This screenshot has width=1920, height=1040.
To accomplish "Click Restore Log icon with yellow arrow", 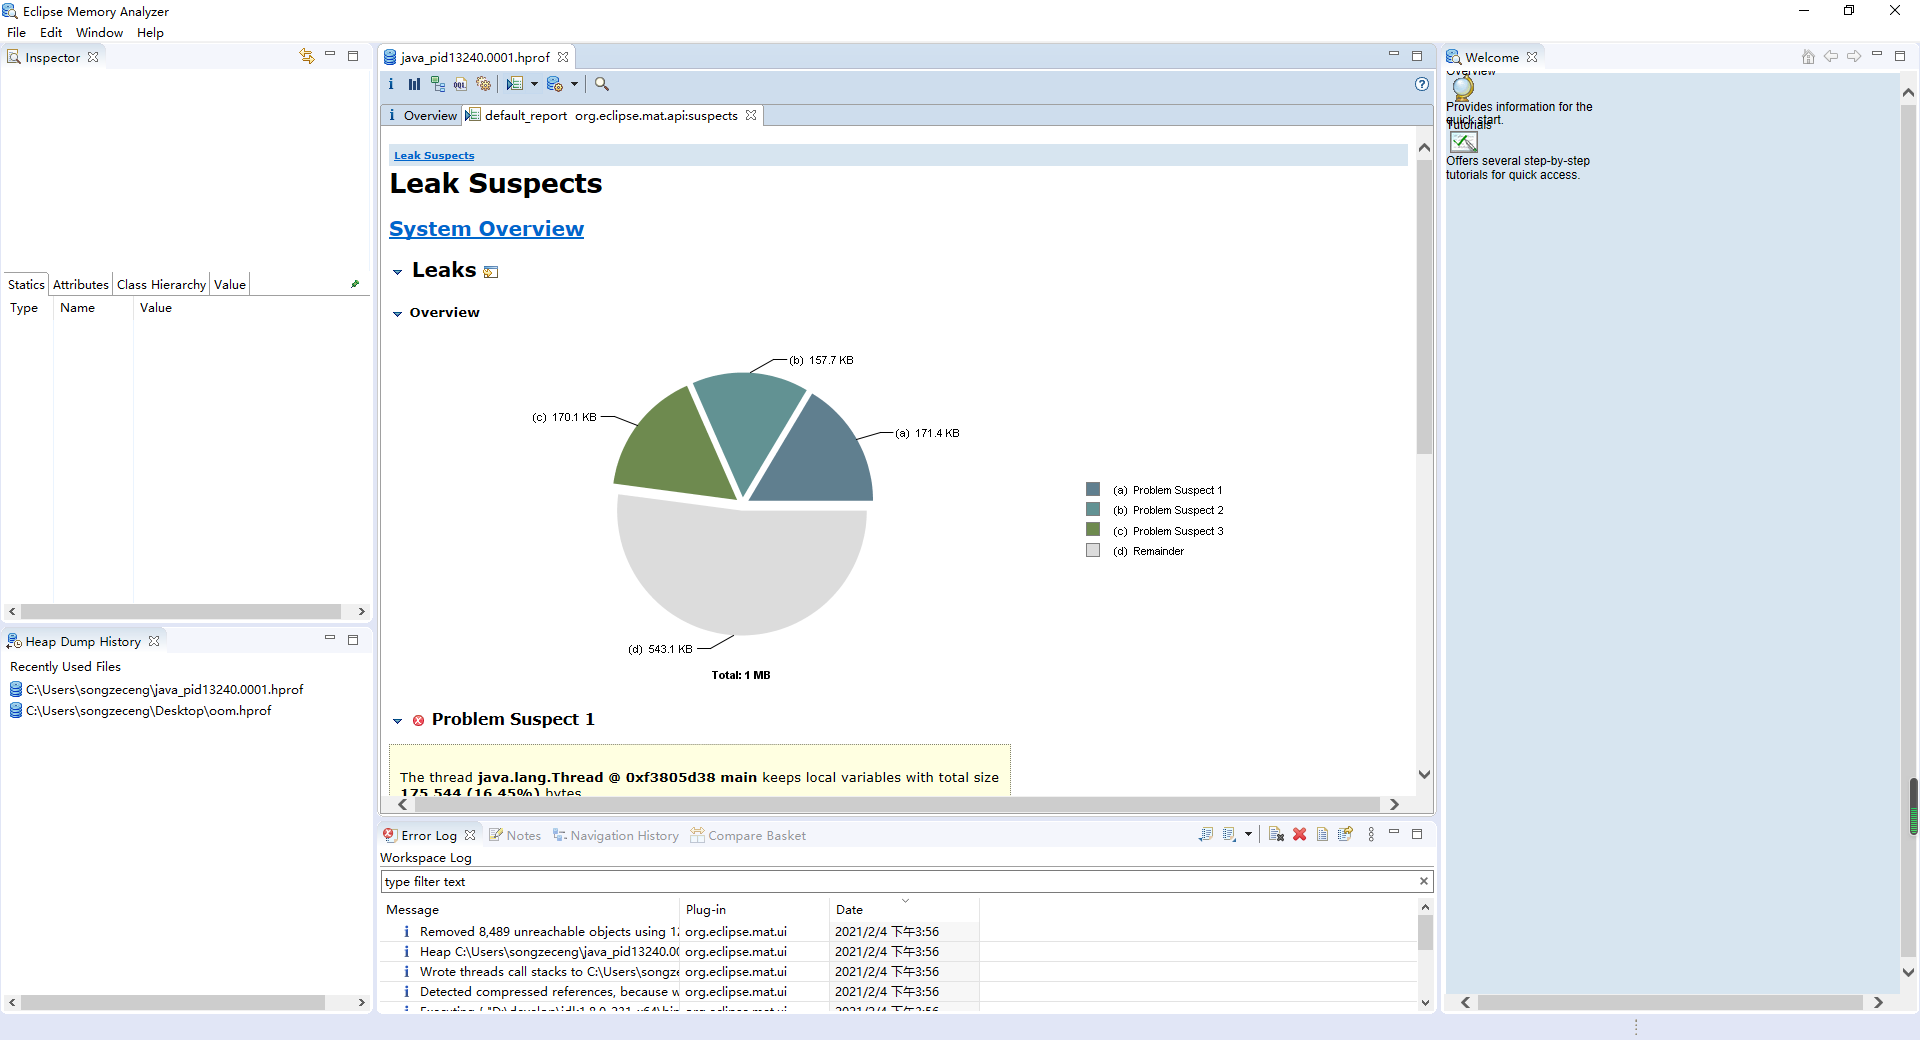I will pos(1346,834).
